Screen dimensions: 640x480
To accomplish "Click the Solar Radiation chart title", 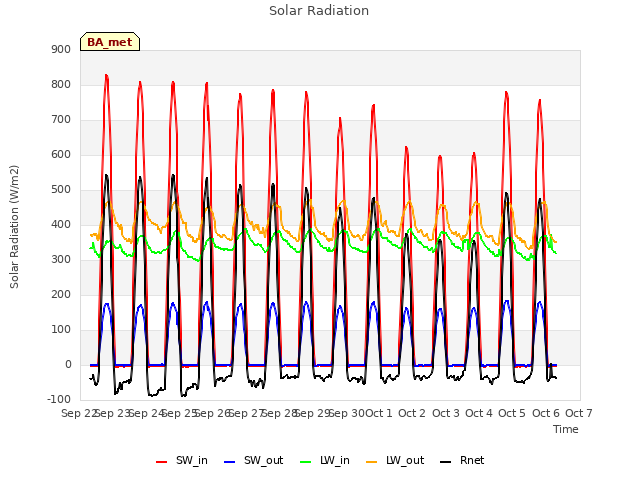I will coord(319,11).
